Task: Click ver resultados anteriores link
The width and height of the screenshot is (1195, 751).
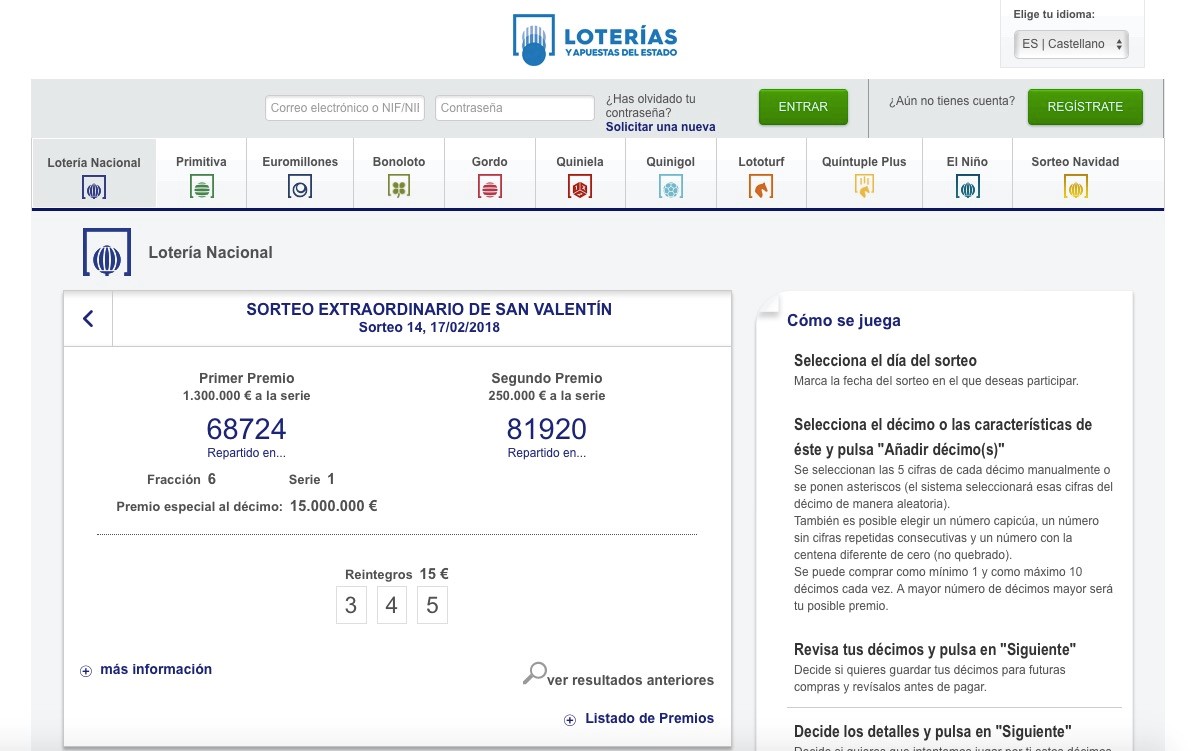Action: tap(630, 680)
